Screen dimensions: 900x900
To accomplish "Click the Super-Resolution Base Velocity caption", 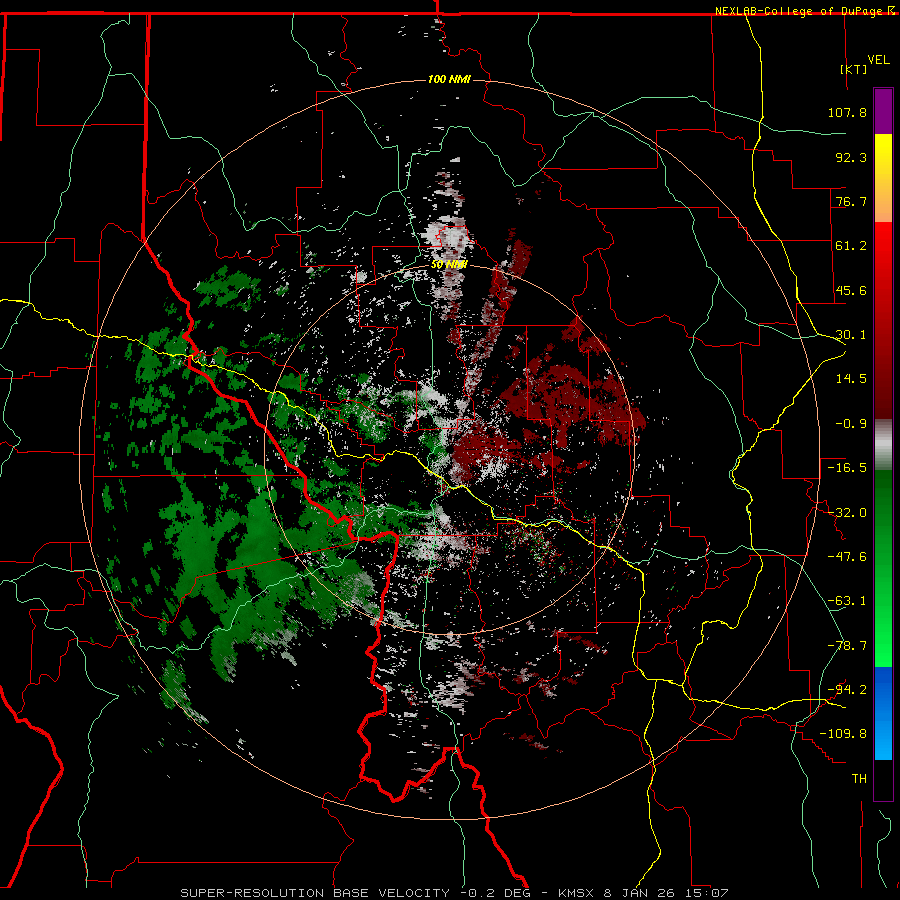I will (455, 893).
